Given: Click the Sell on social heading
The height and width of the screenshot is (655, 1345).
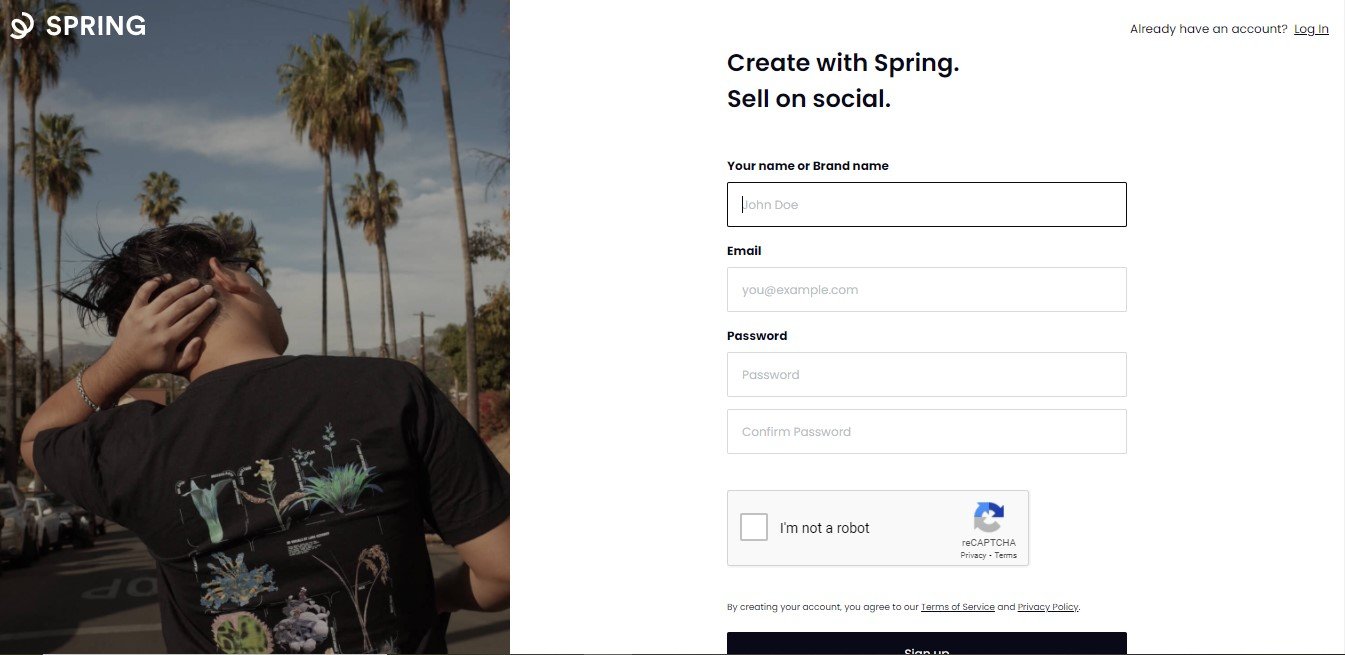Looking at the screenshot, I should (808, 98).
